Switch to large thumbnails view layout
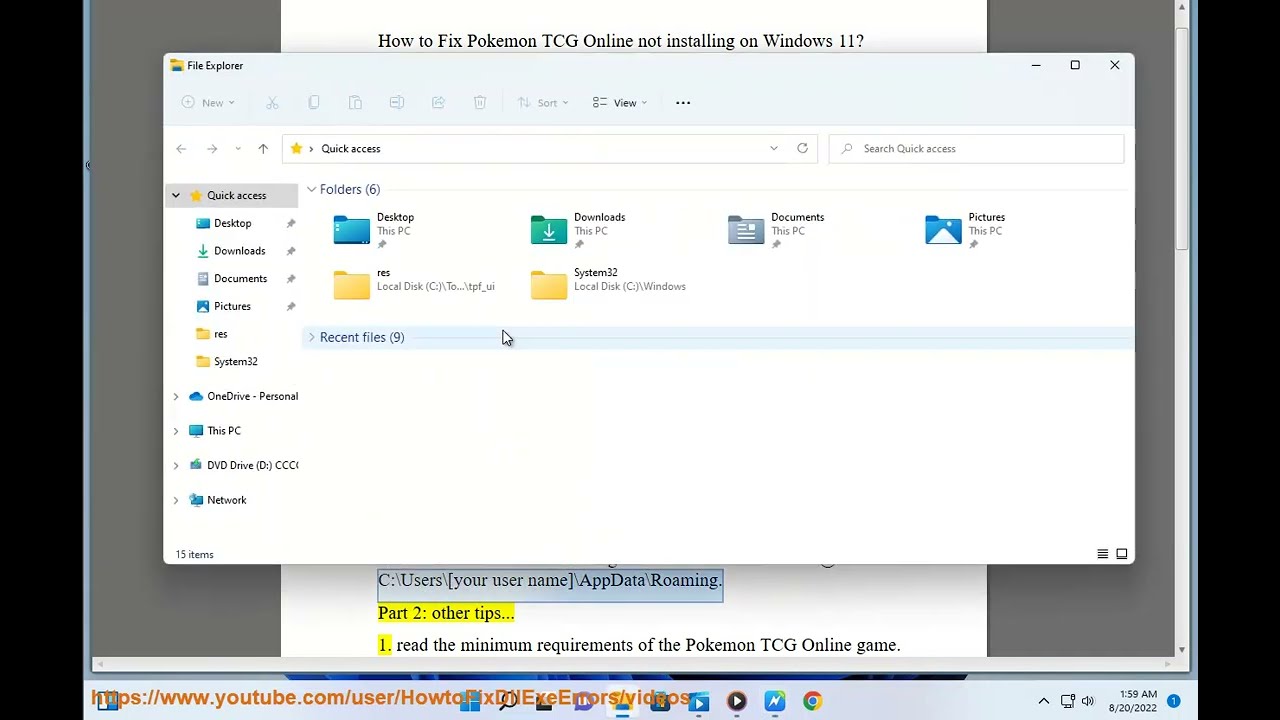Viewport: 1280px width, 720px height. [x=1122, y=554]
